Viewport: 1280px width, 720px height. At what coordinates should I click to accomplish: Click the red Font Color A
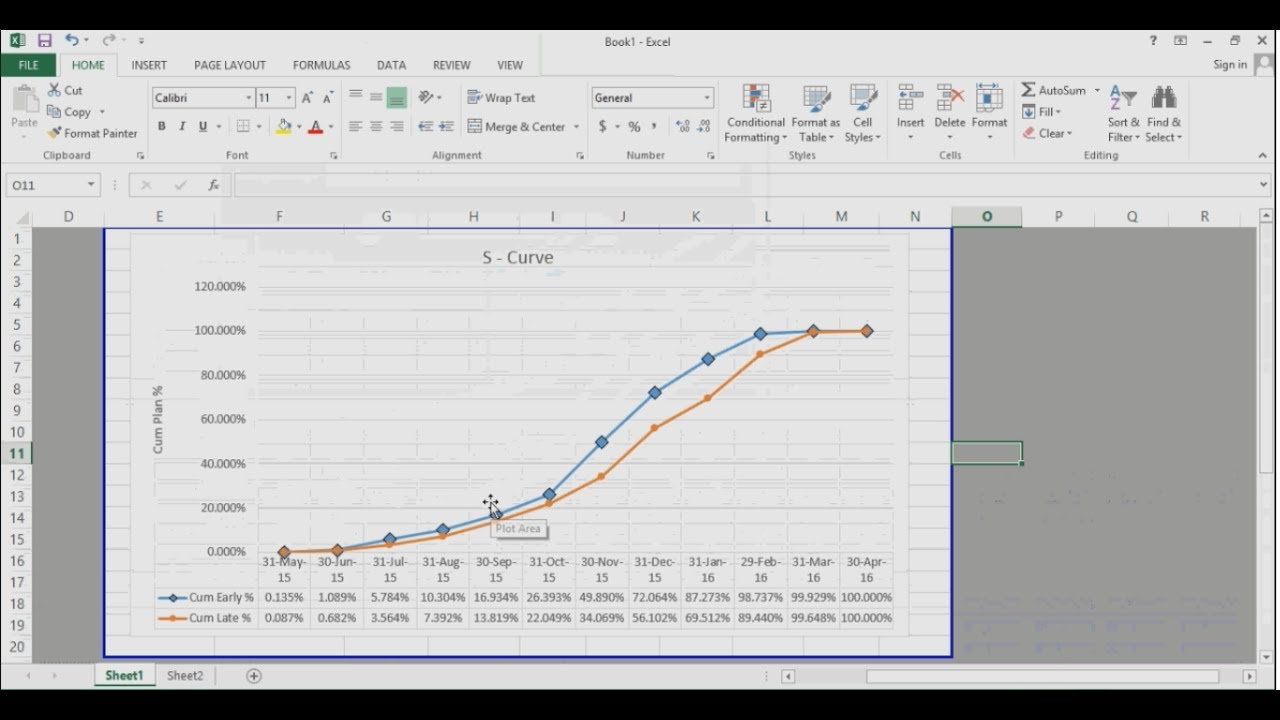[316, 127]
